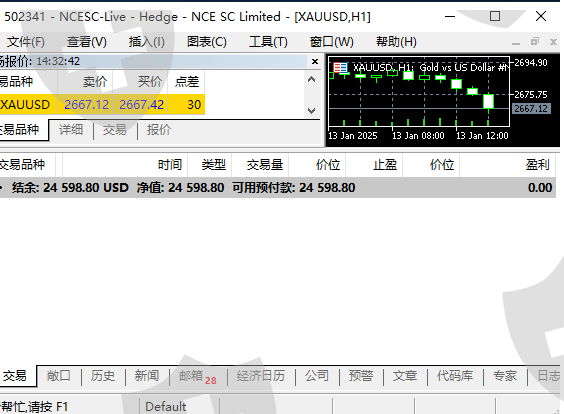Screen dimensions: 564x414
Task: Switch to 新闻 tab
Action: (147, 376)
